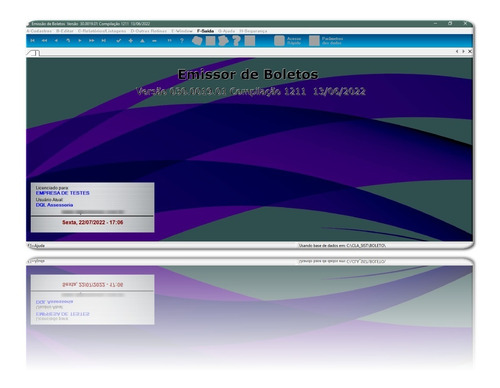500x388 pixels.
Task: Click the rewind double-arrow navigation icon
Action: click(x=44, y=41)
